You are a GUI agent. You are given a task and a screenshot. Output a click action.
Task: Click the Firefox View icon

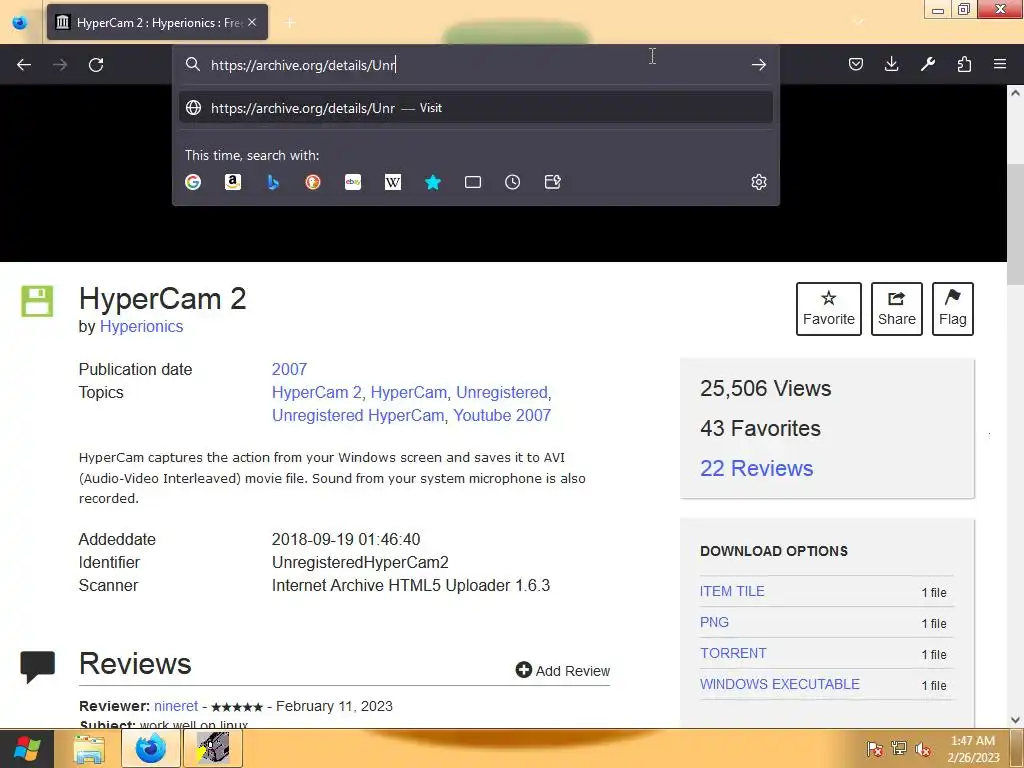pyautogui.click(x=20, y=22)
